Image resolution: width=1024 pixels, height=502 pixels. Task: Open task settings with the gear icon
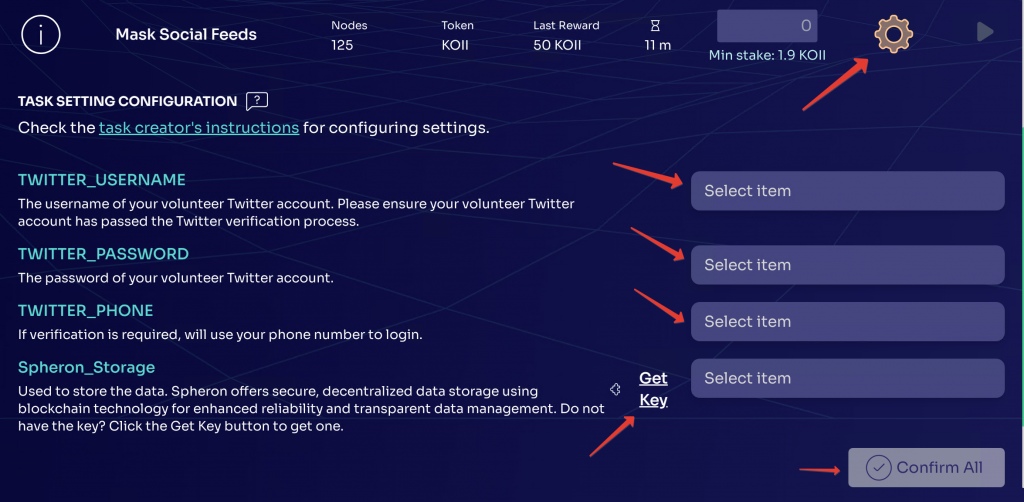pos(893,35)
